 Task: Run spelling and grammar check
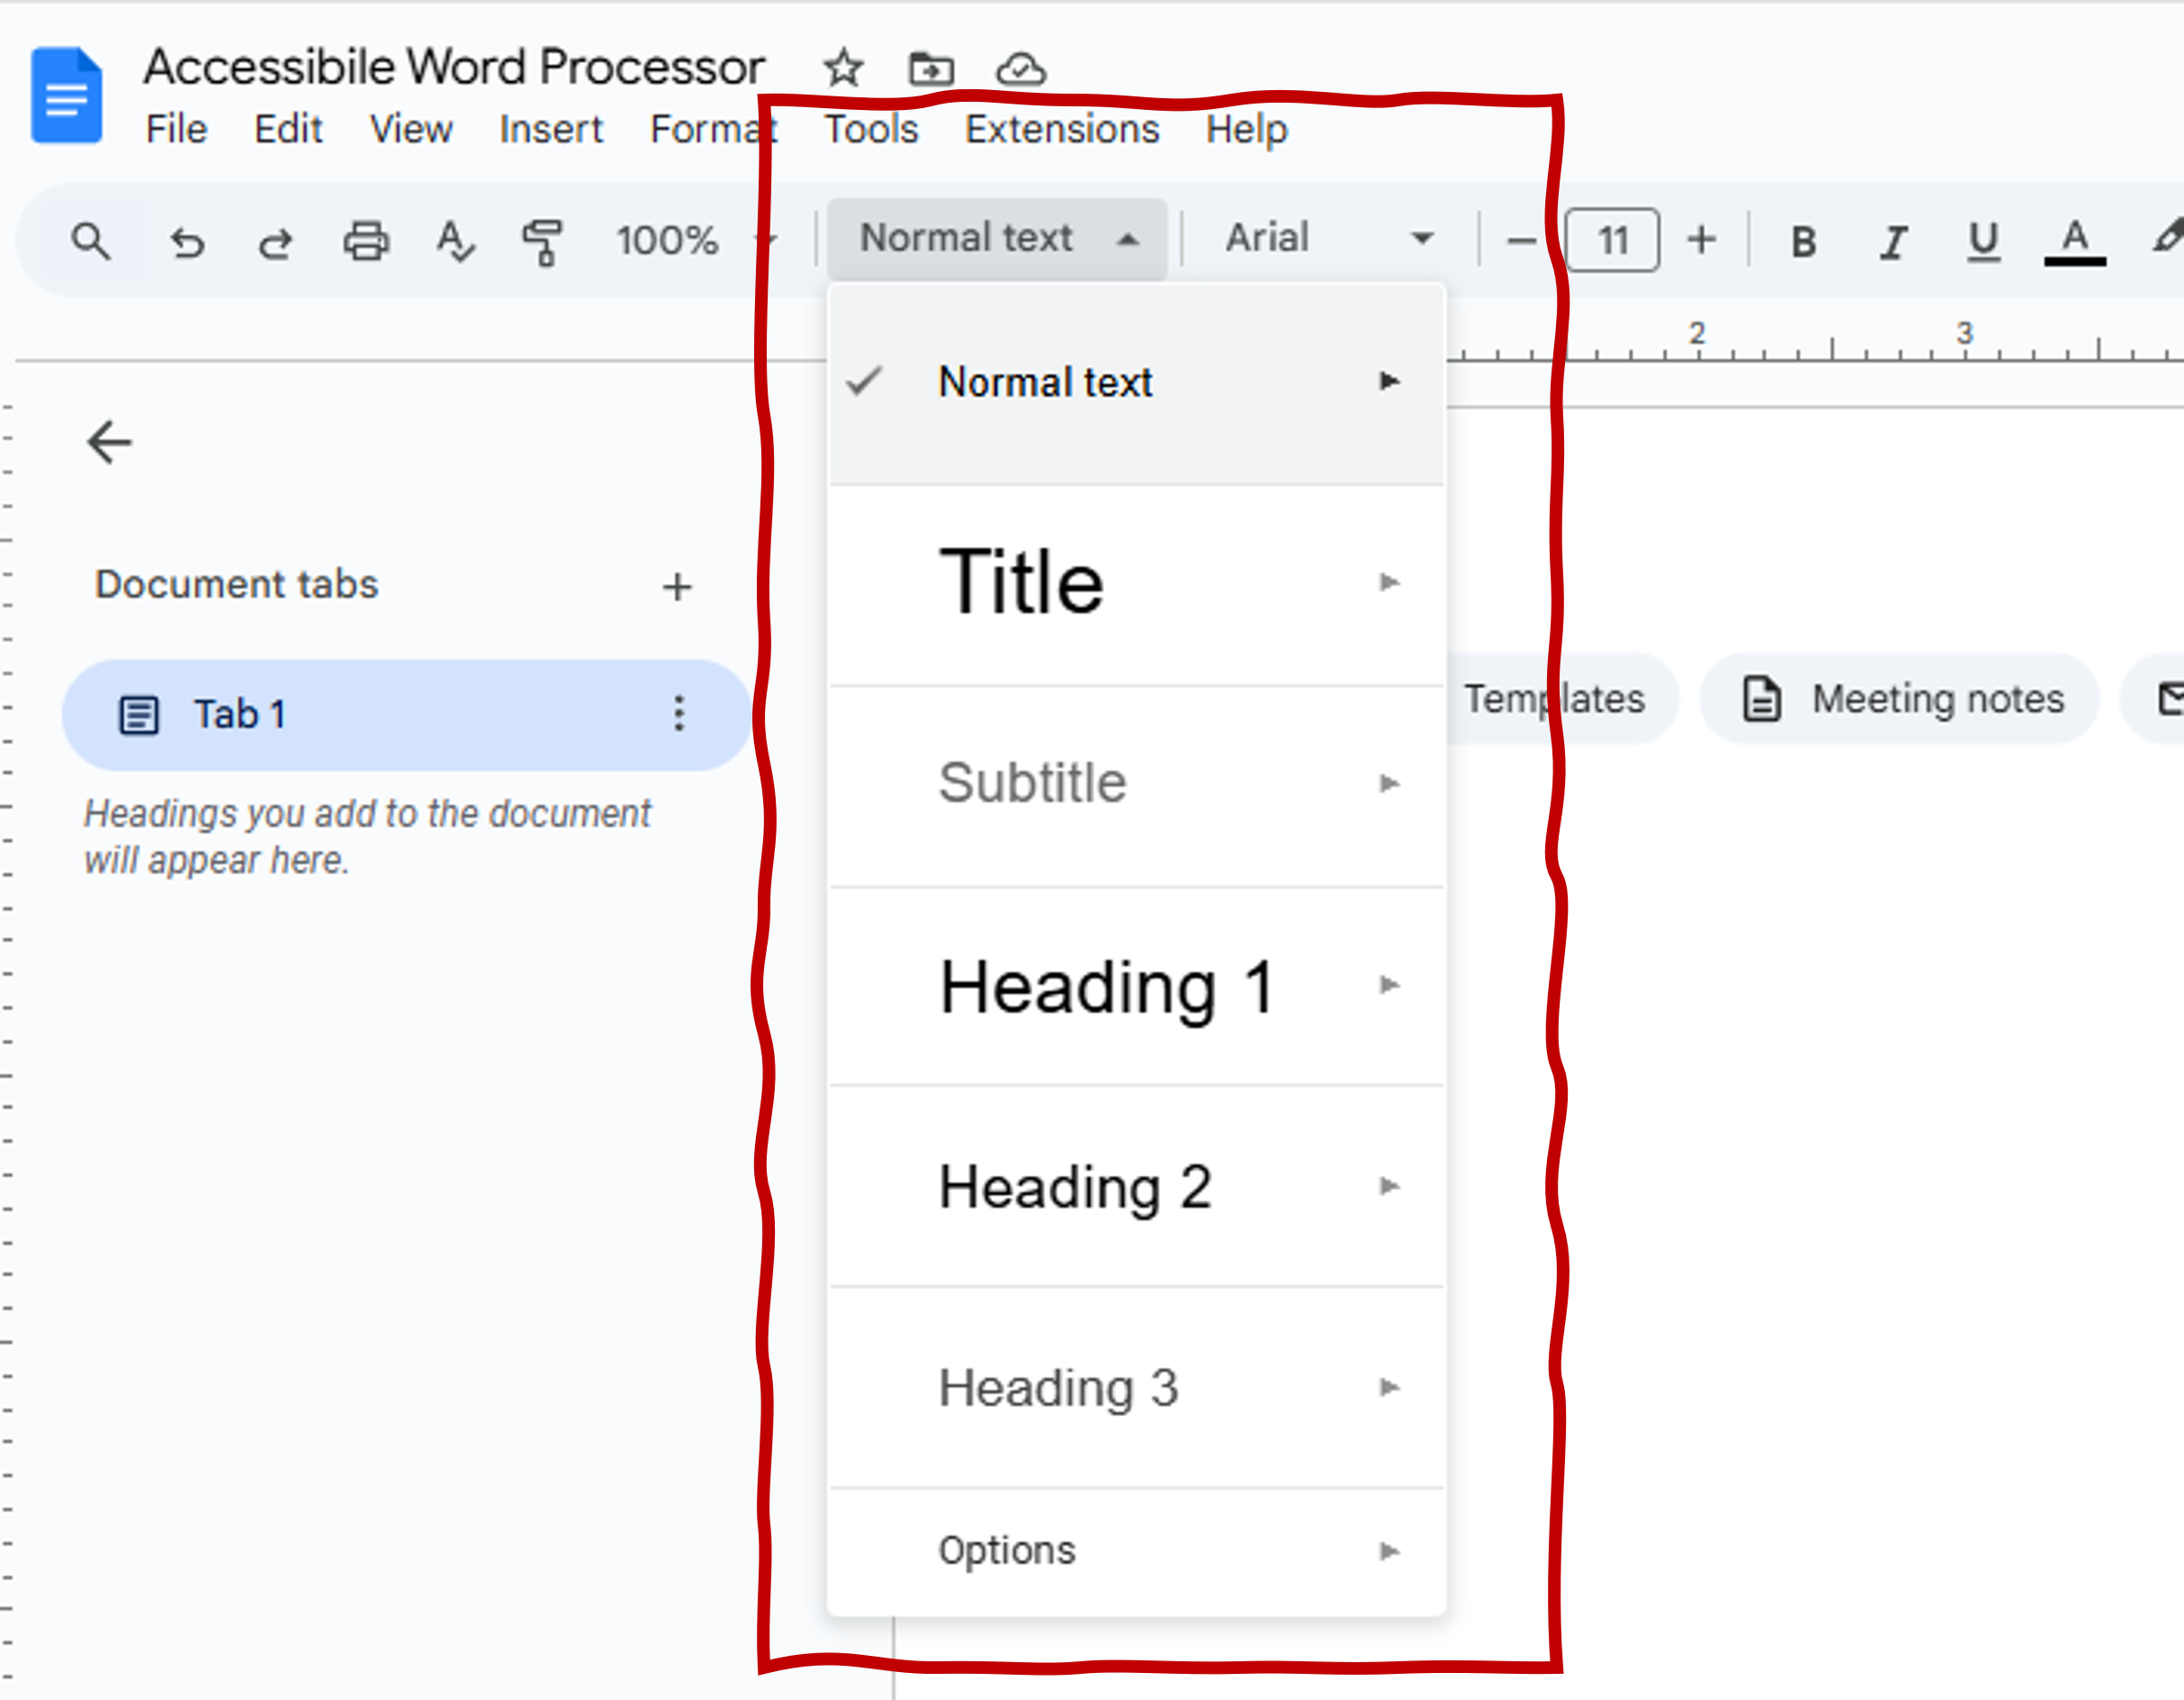tap(454, 240)
